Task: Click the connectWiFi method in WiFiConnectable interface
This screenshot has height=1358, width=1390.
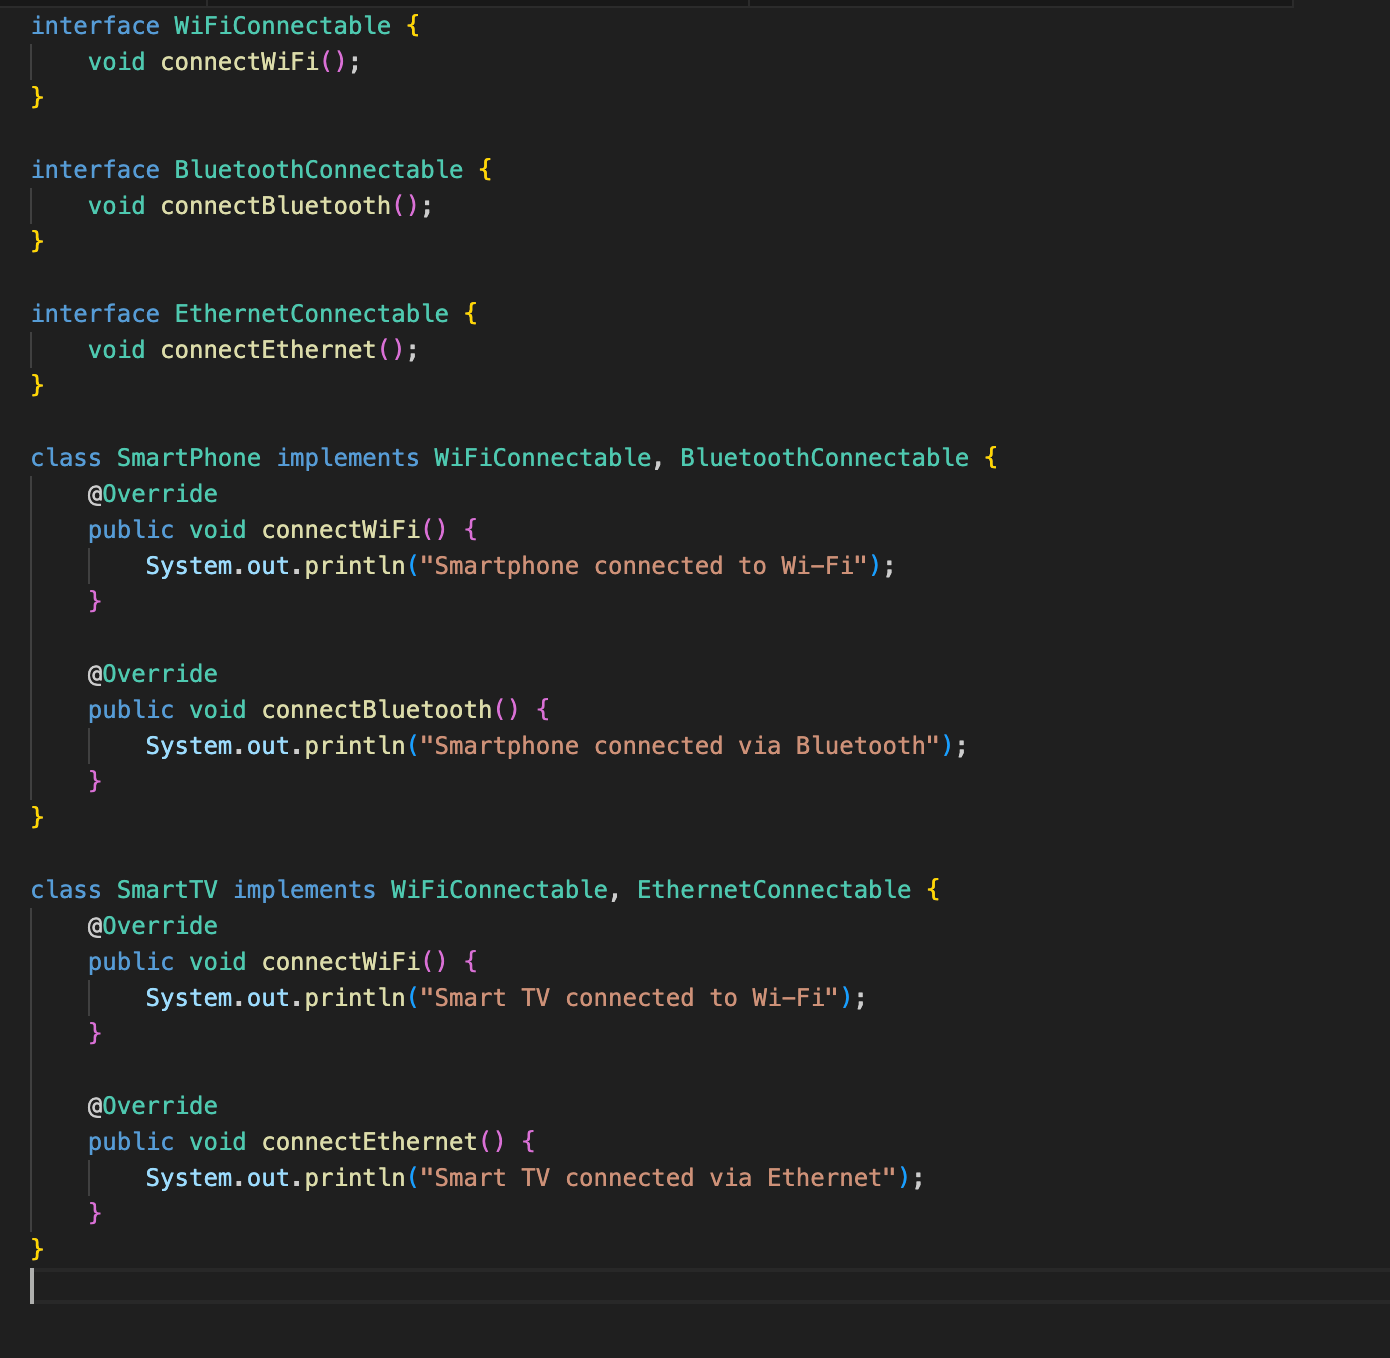Action: pyautogui.click(x=239, y=62)
